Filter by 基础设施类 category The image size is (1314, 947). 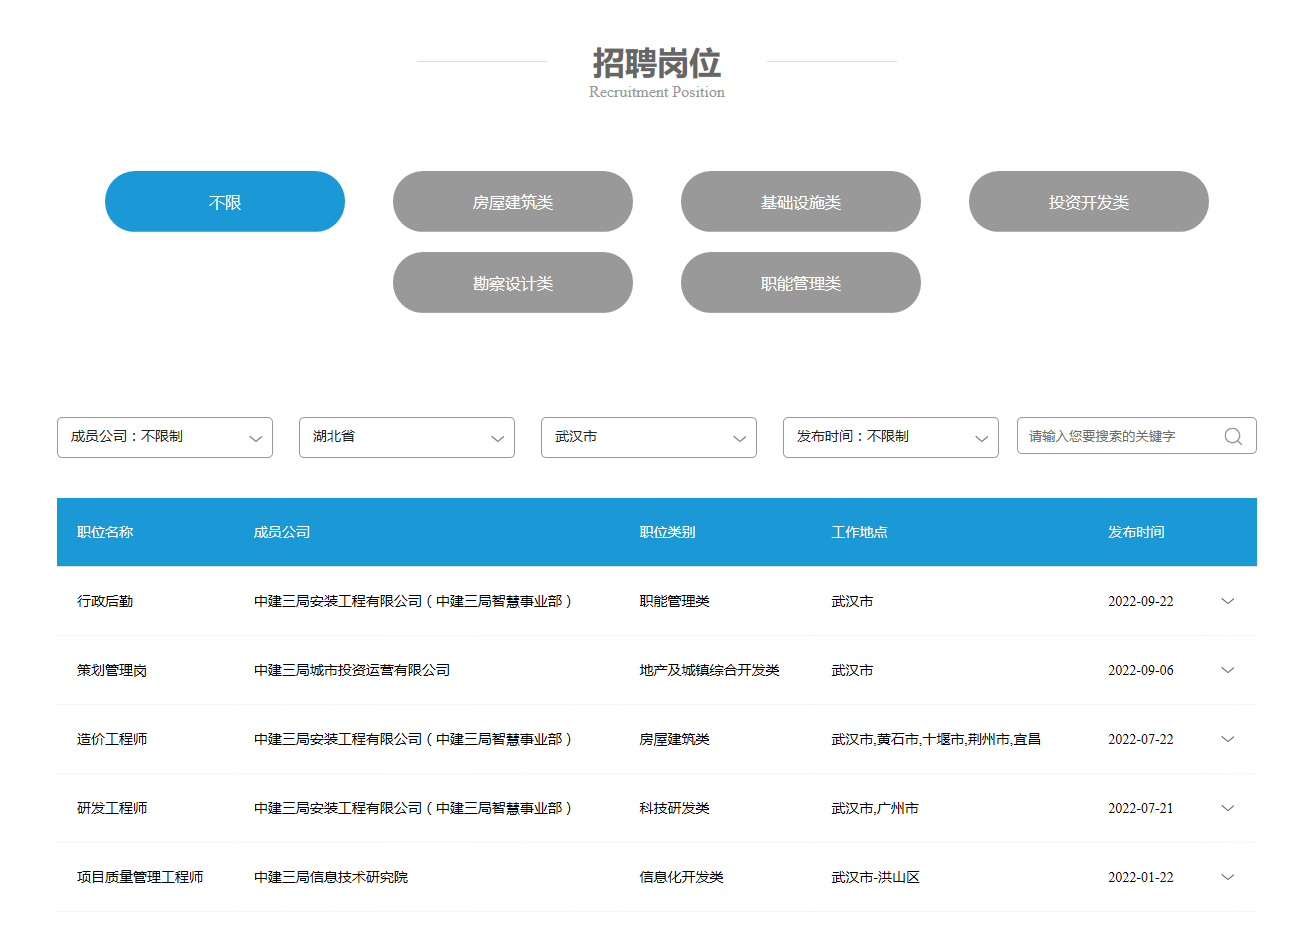tap(801, 202)
